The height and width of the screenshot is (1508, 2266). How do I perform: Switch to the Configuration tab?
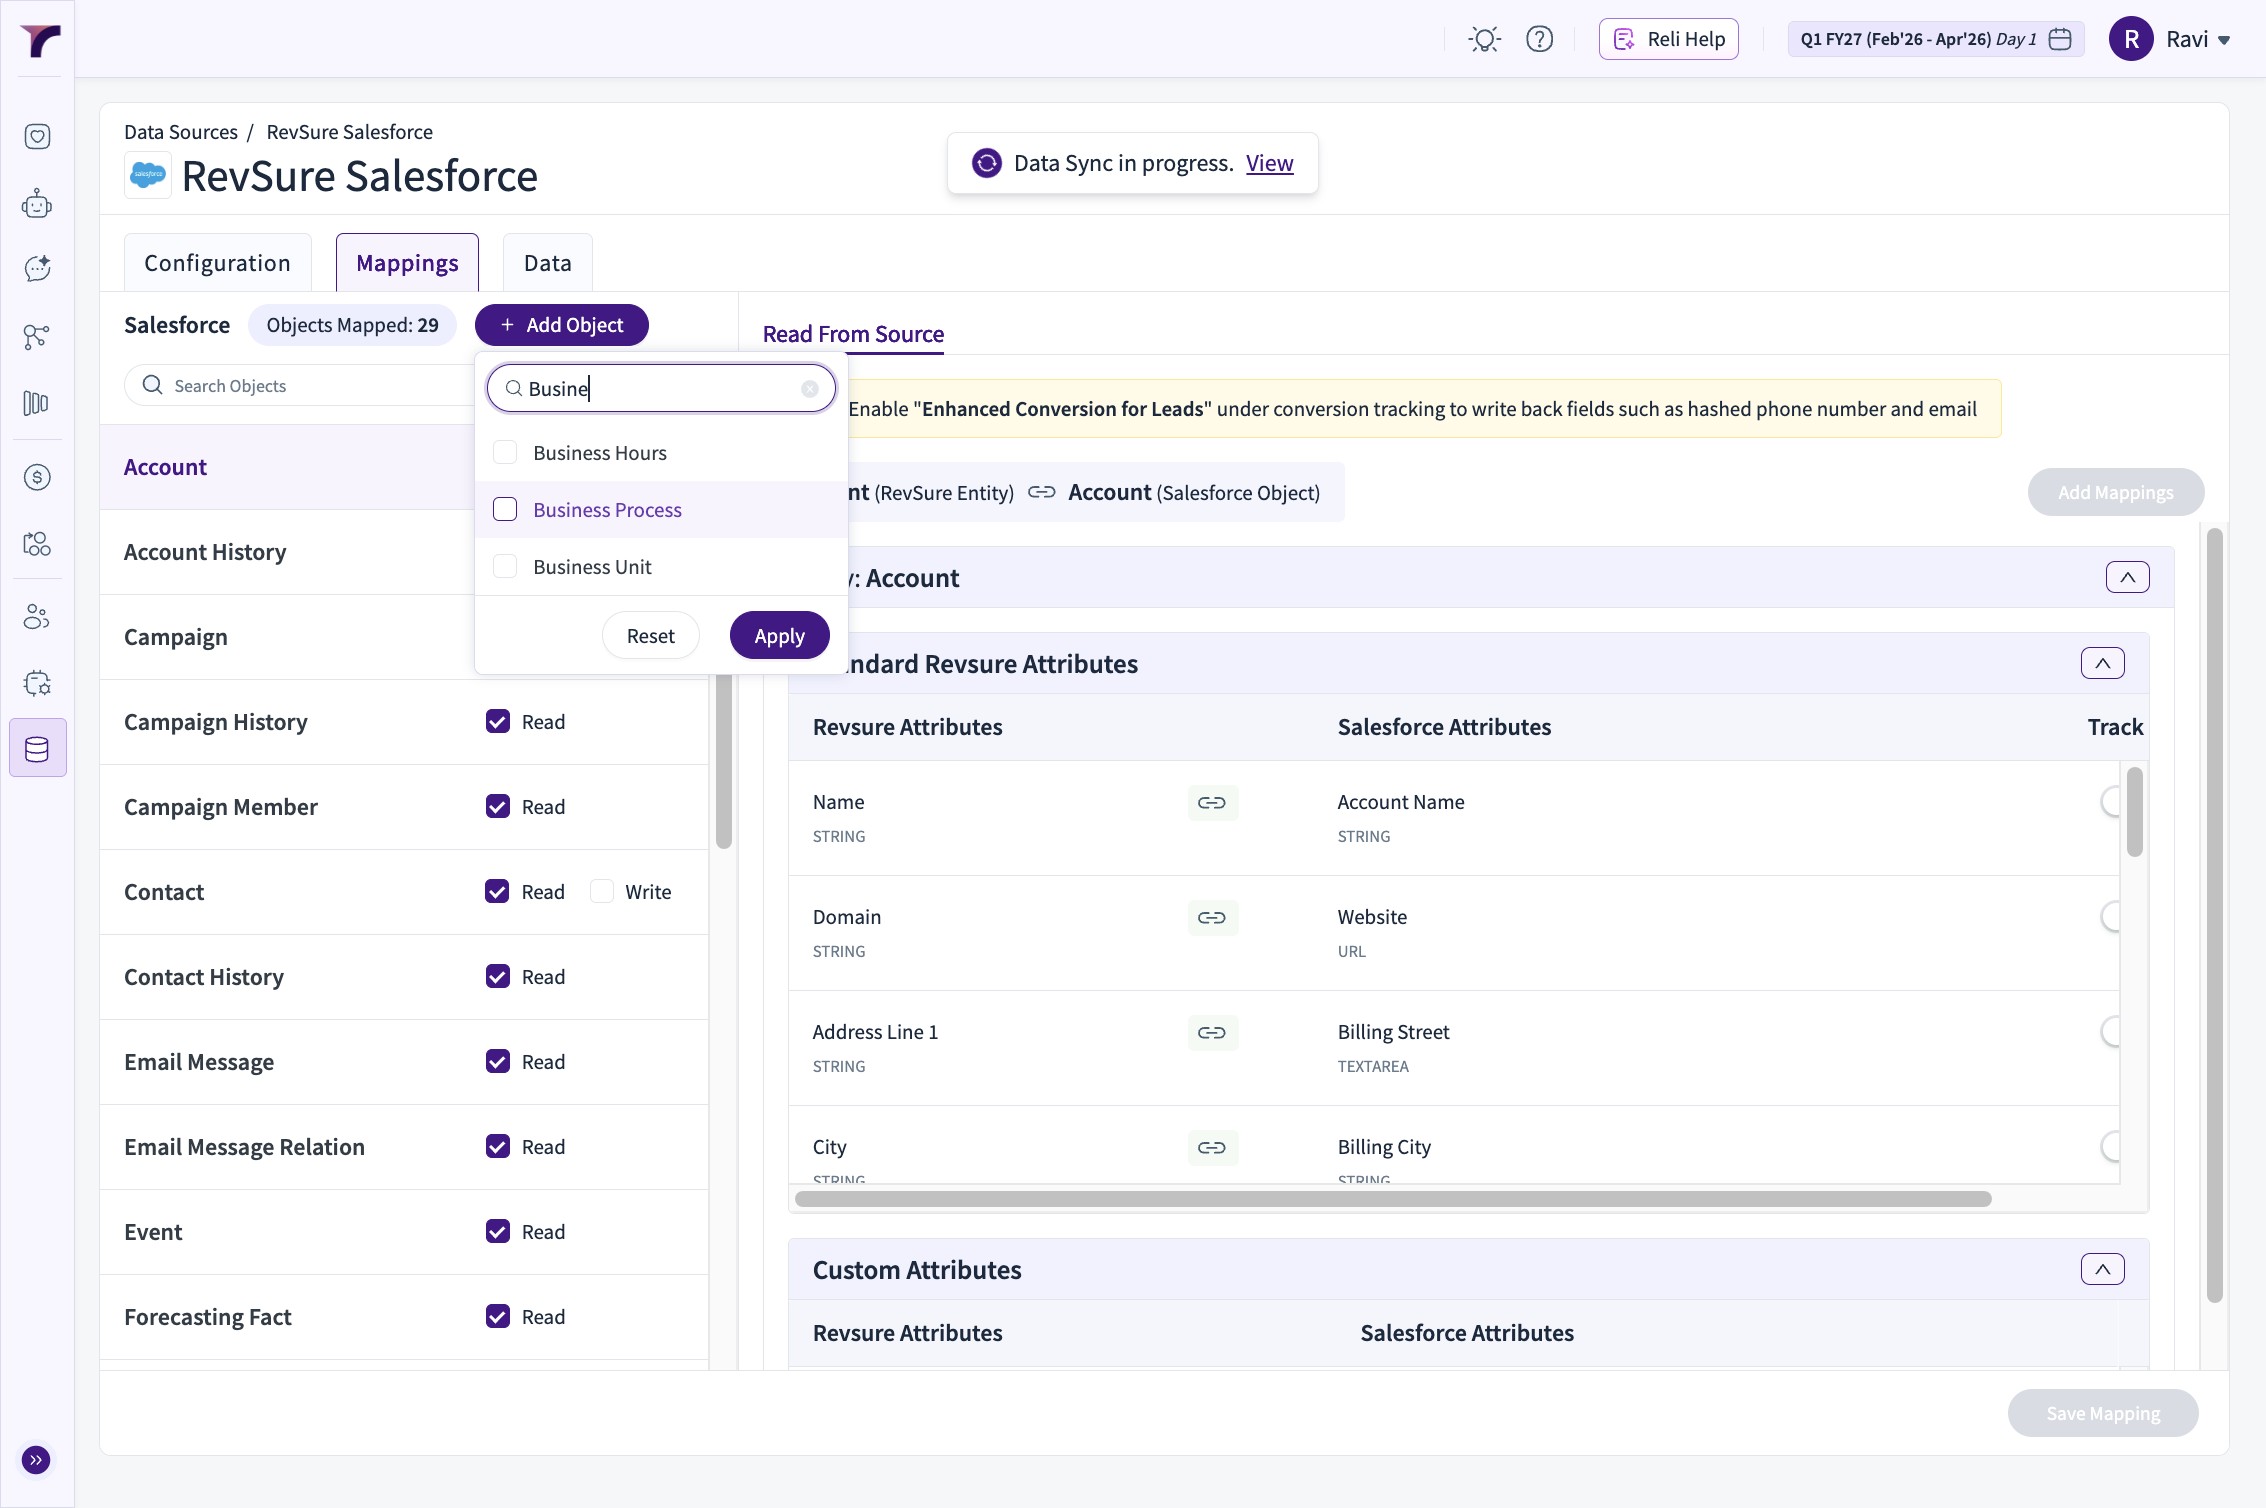(217, 263)
